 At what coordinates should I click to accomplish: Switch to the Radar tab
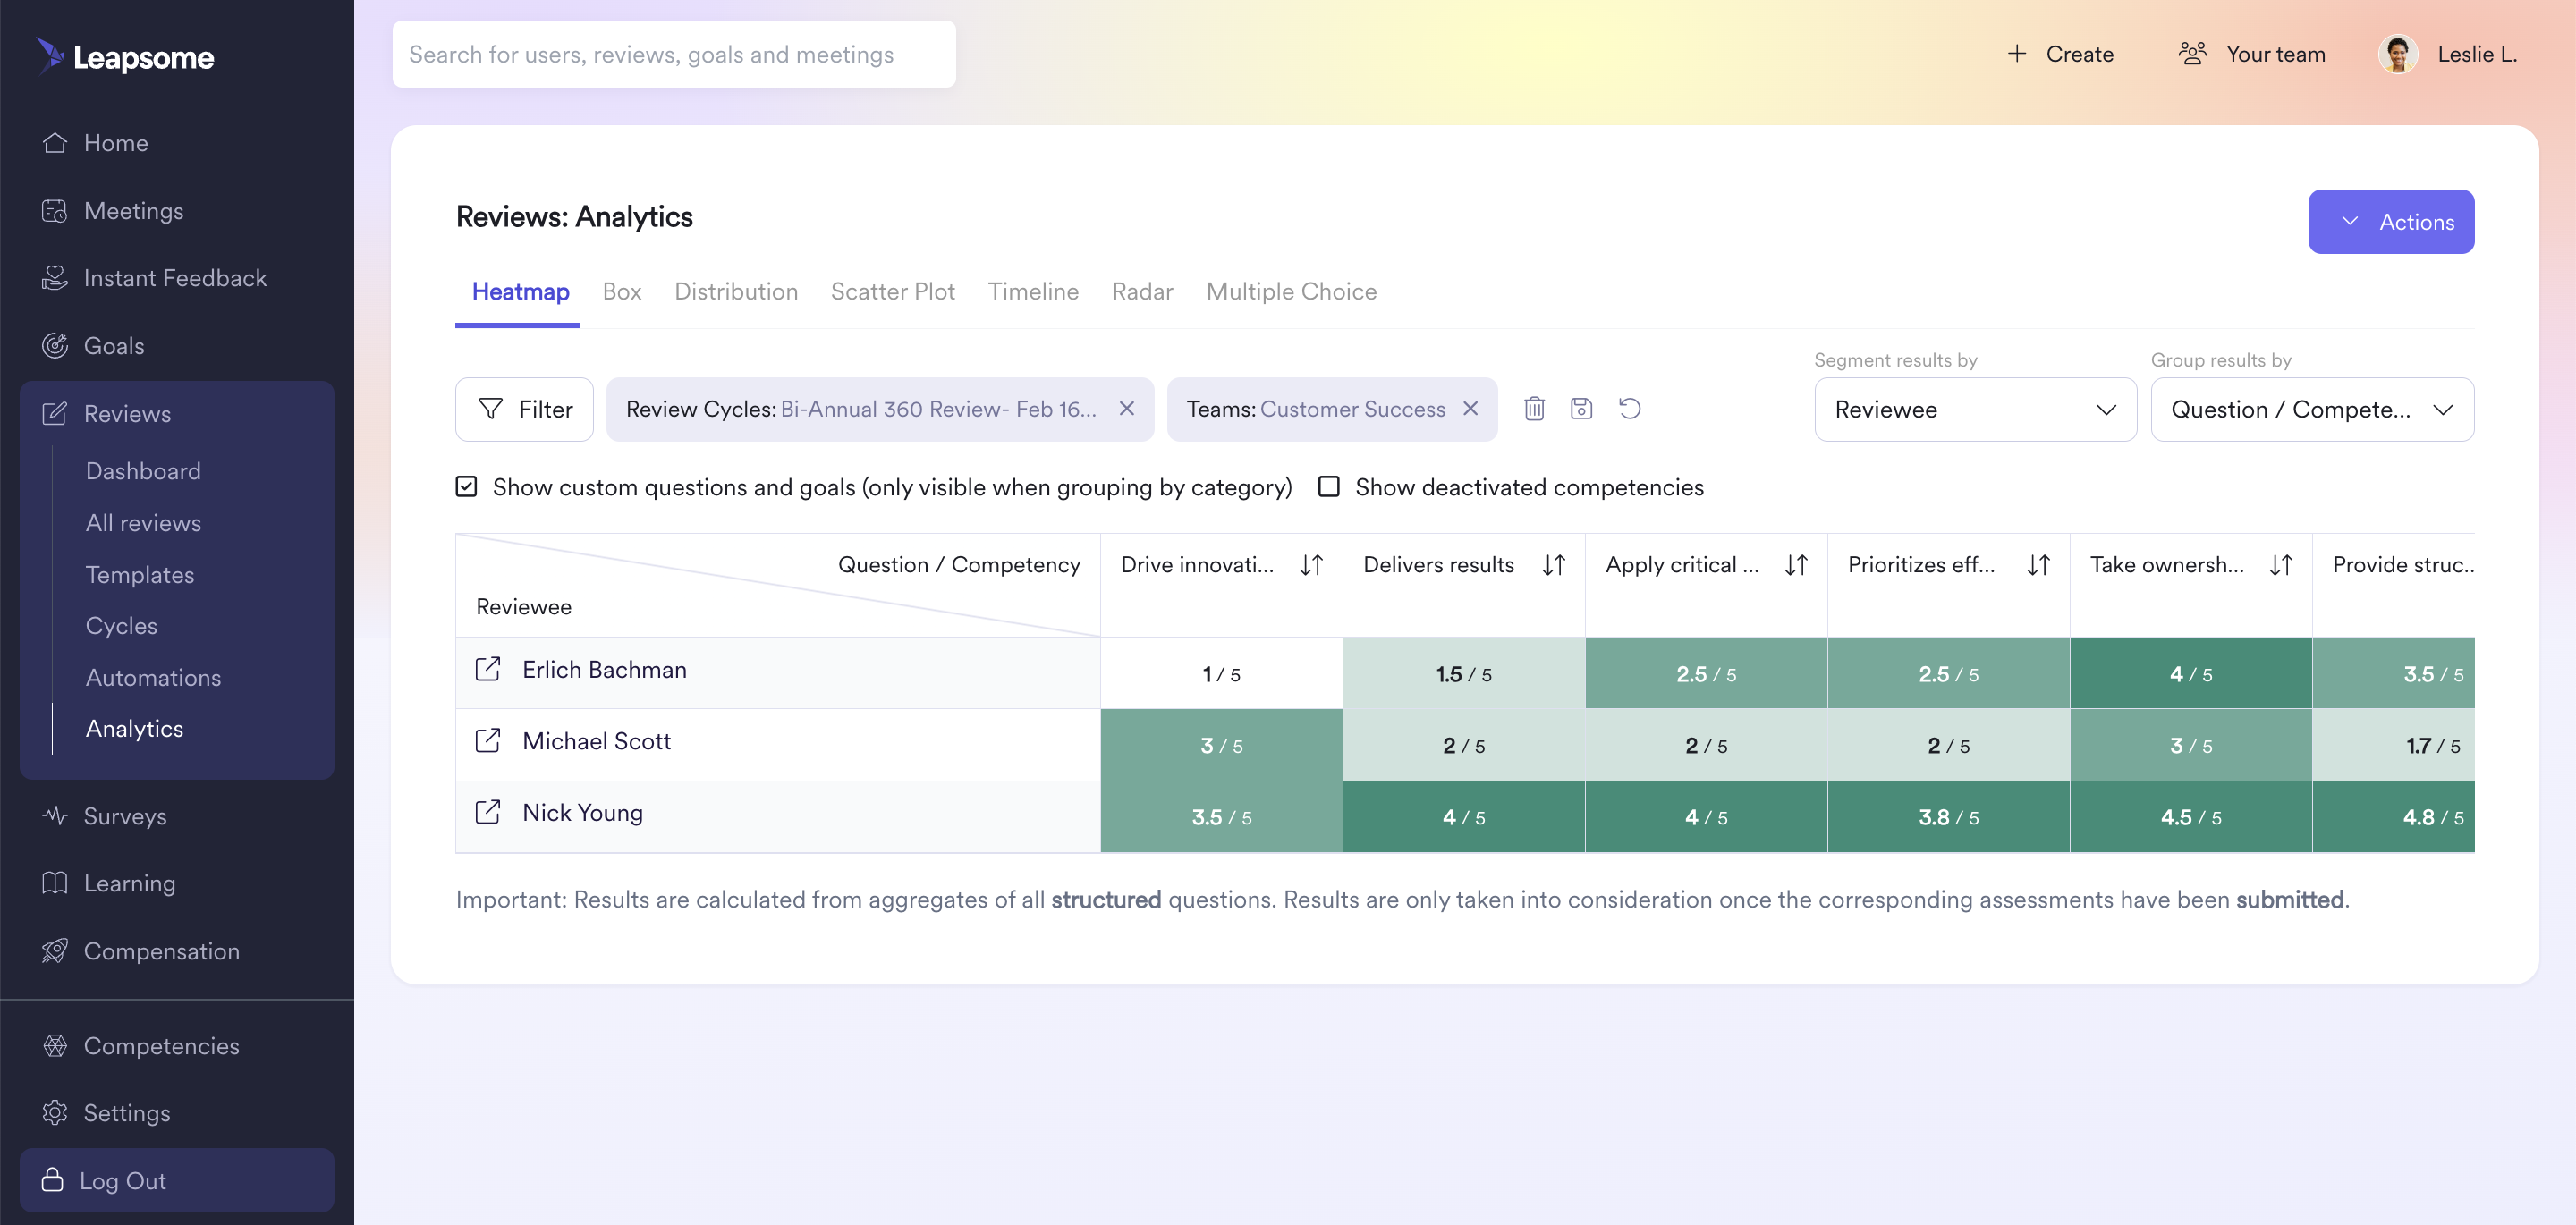(x=1142, y=292)
